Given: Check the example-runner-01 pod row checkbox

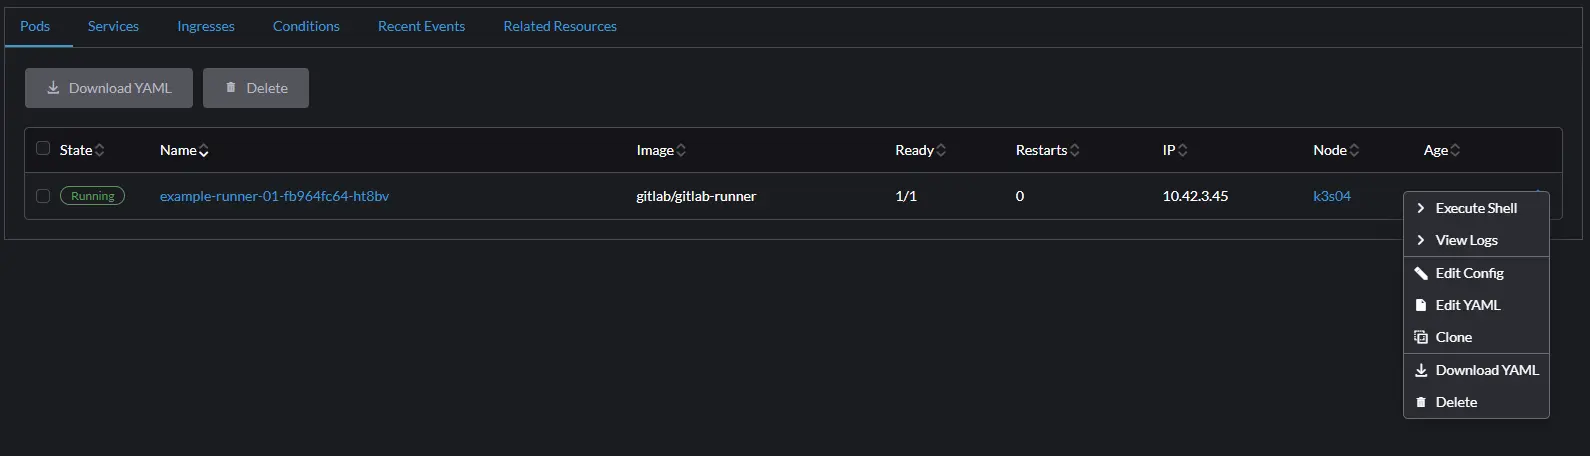Looking at the screenshot, I should click(43, 196).
